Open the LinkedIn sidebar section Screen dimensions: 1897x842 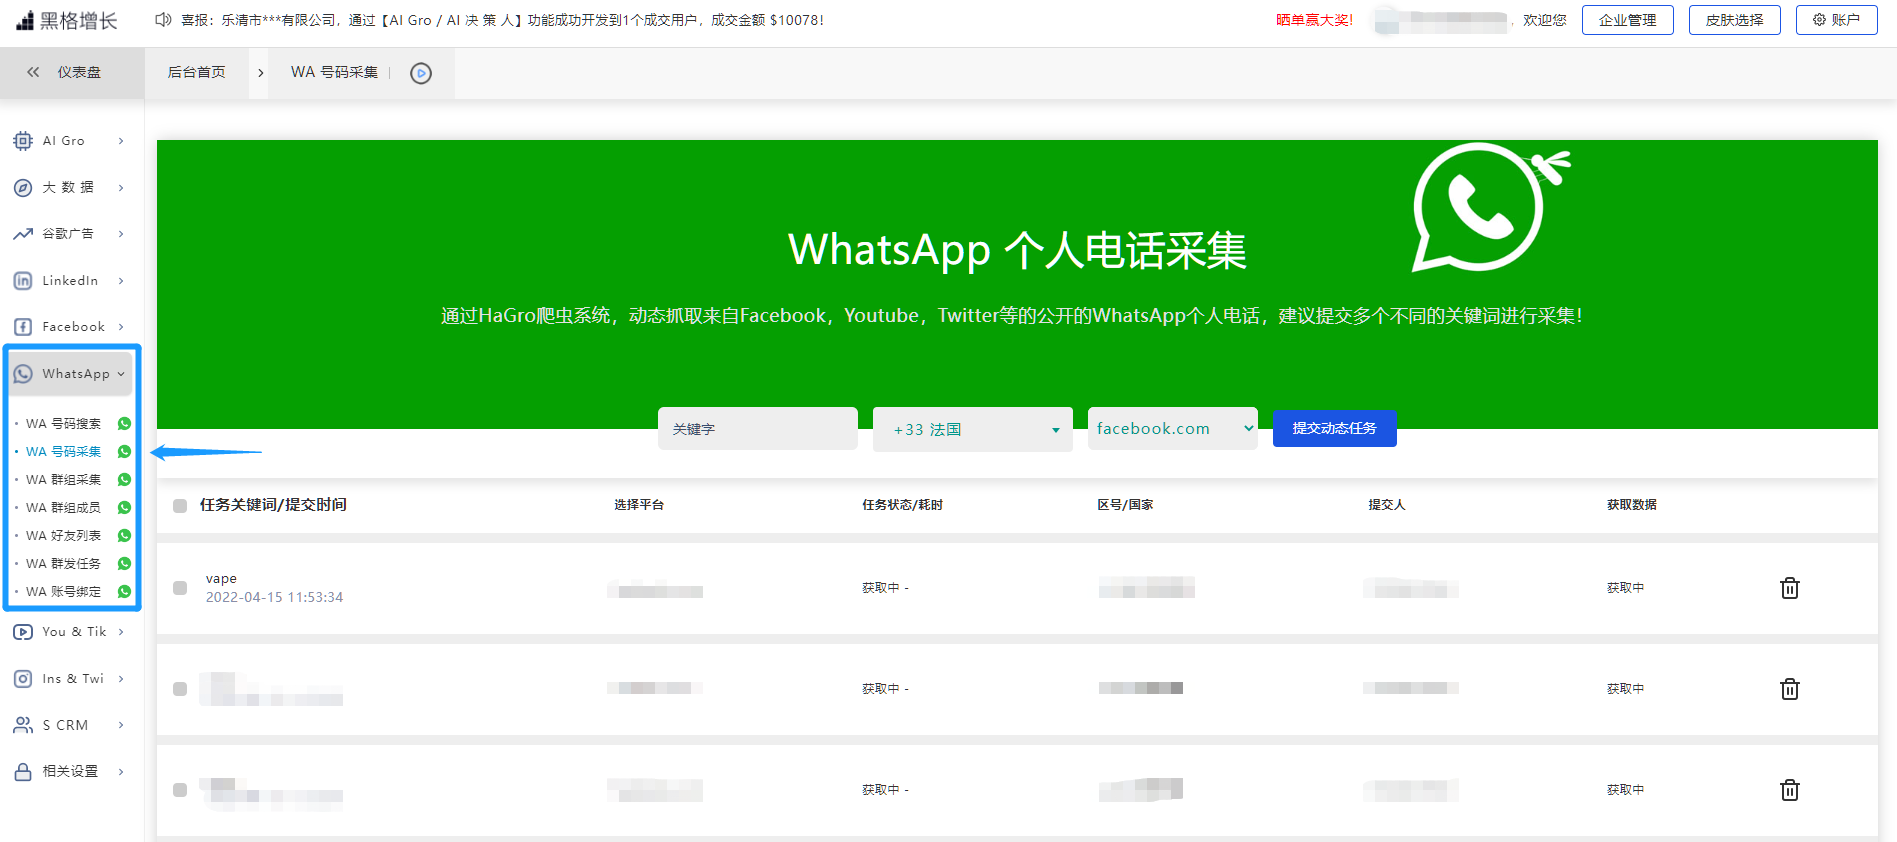click(x=69, y=281)
